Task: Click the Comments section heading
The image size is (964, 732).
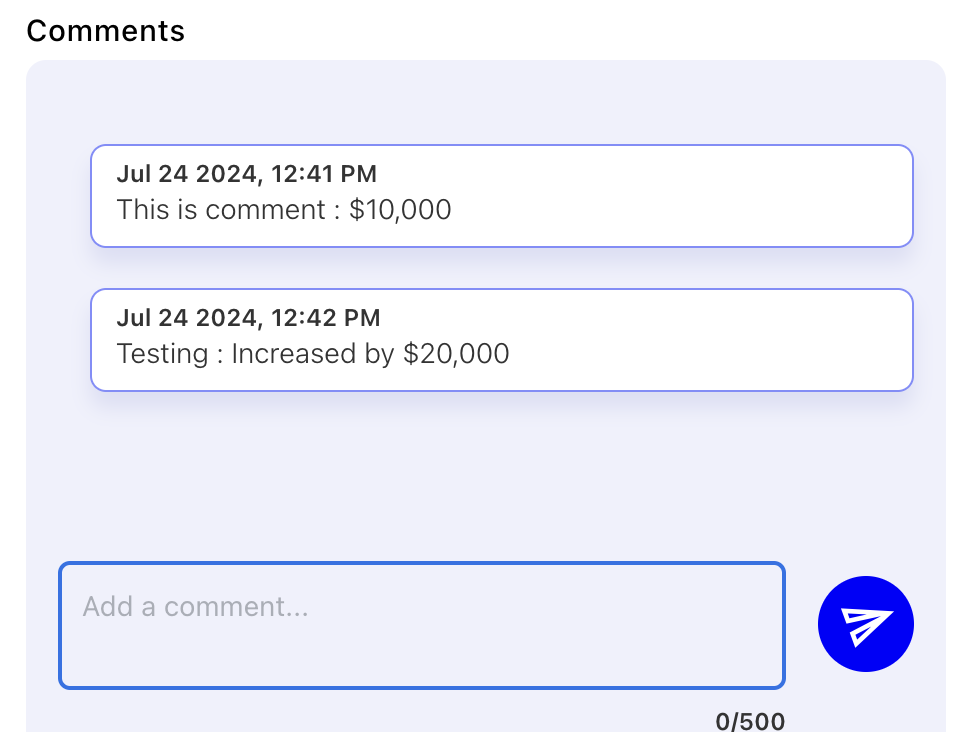Action: tap(105, 31)
